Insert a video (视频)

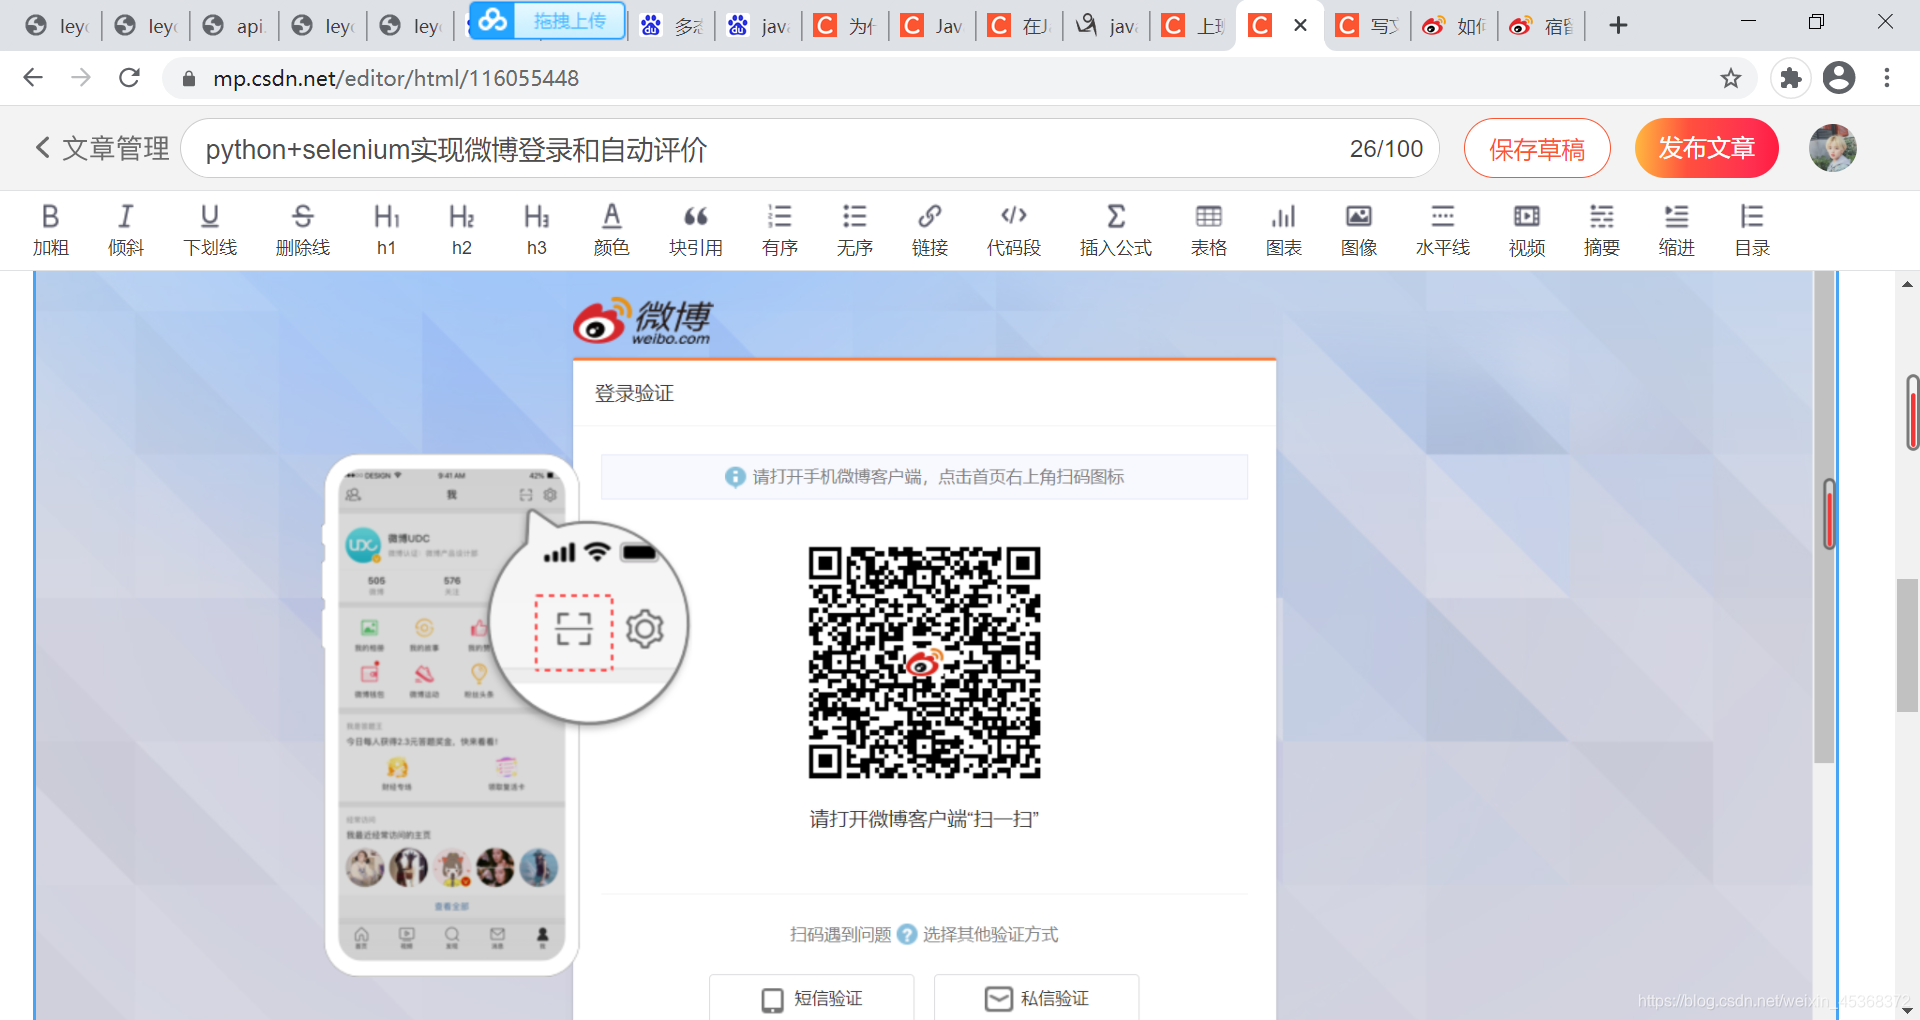pyautogui.click(x=1526, y=230)
